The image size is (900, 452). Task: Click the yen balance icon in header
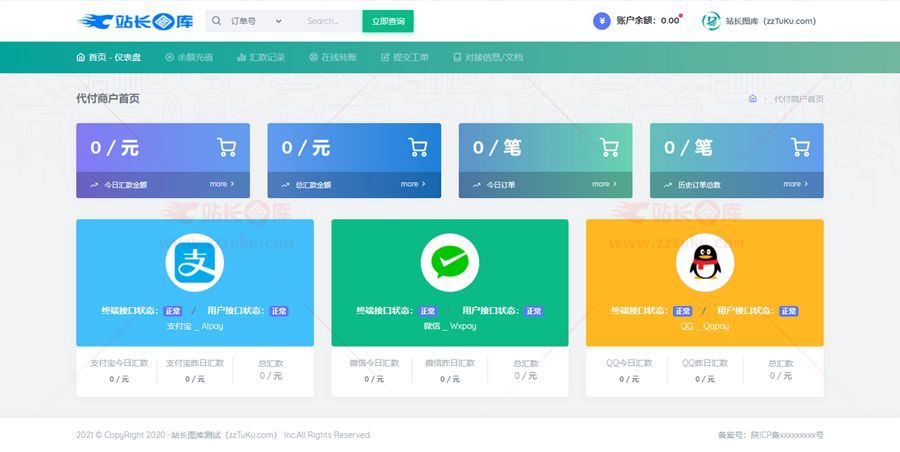coord(601,21)
